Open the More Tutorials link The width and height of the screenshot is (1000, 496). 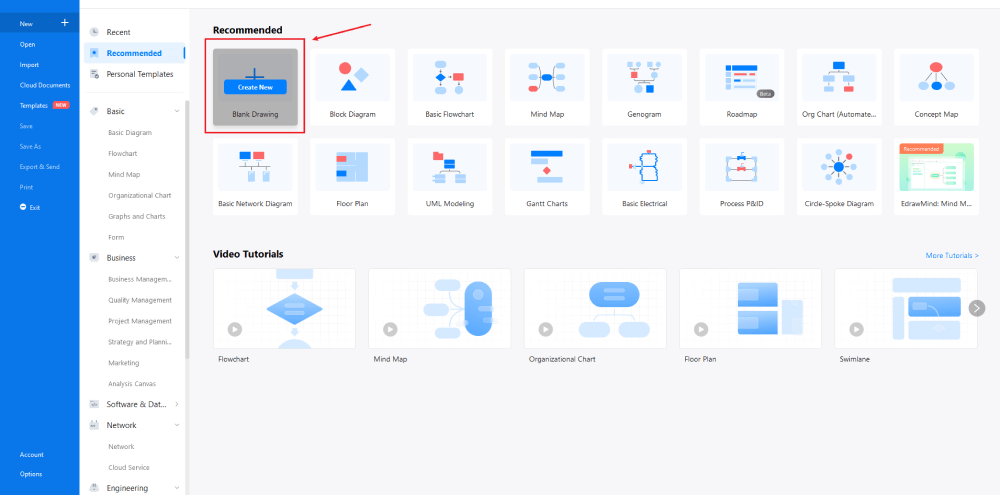(x=952, y=255)
